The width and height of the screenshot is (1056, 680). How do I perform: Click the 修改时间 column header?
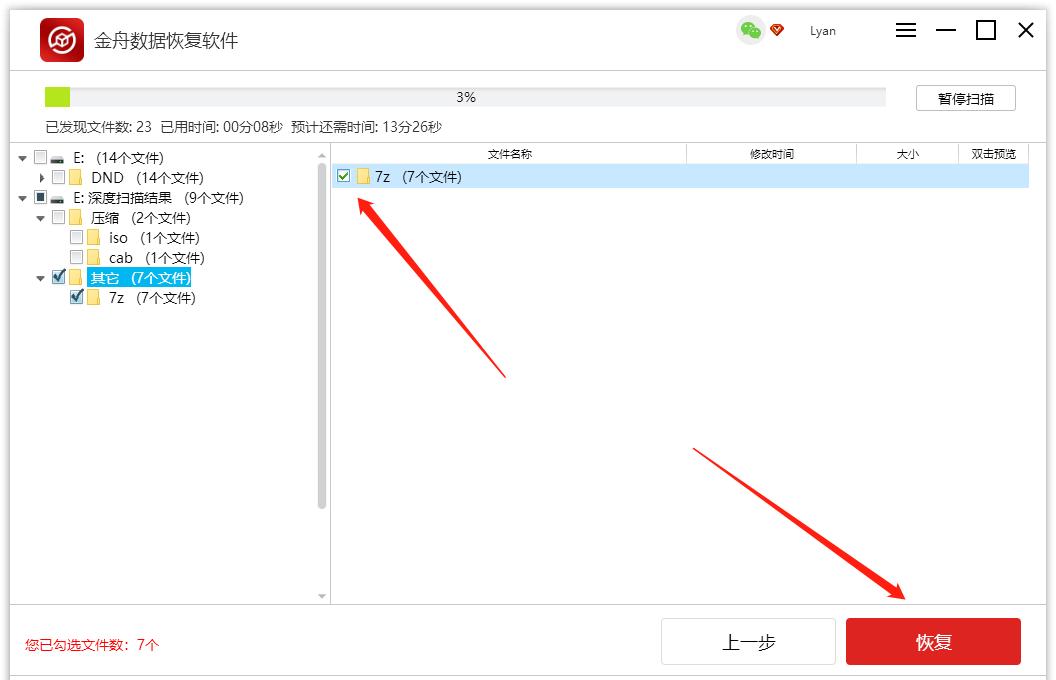pos(771,153)
